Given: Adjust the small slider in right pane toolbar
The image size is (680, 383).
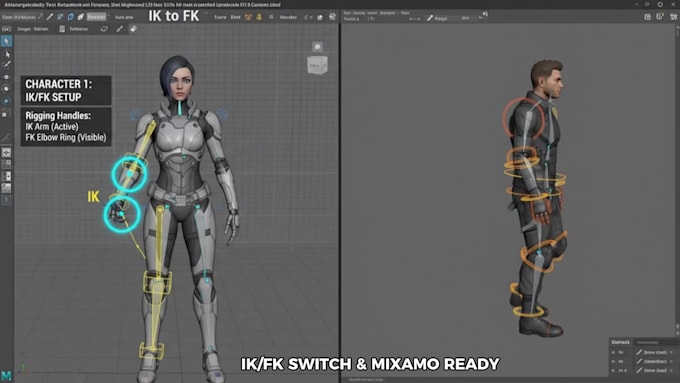Looking at the screenshot, I should (415, 19).
